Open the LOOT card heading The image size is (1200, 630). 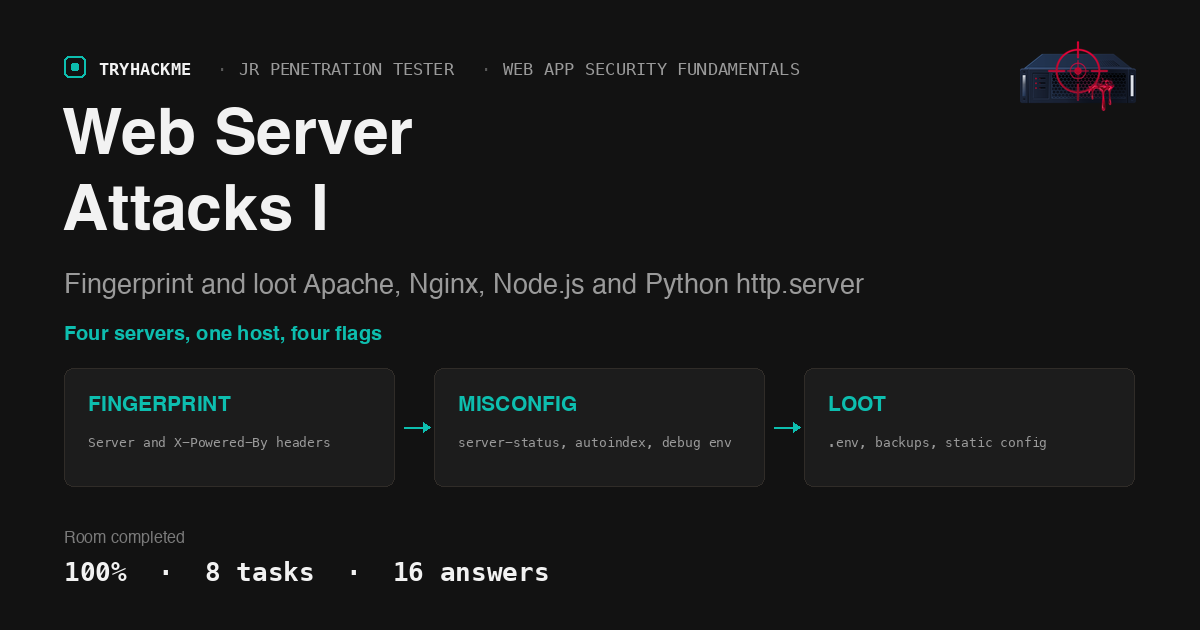857,404
